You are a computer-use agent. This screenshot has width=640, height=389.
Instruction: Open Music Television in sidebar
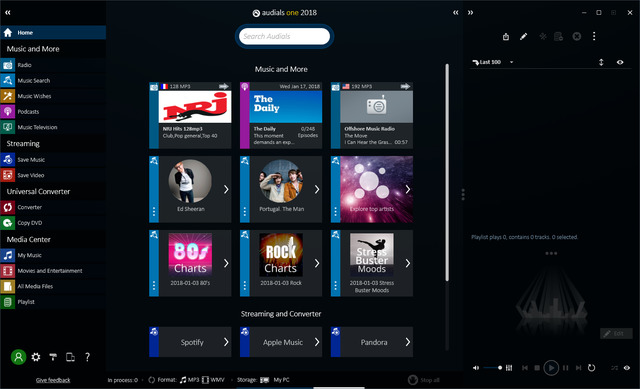click(53, 127)
